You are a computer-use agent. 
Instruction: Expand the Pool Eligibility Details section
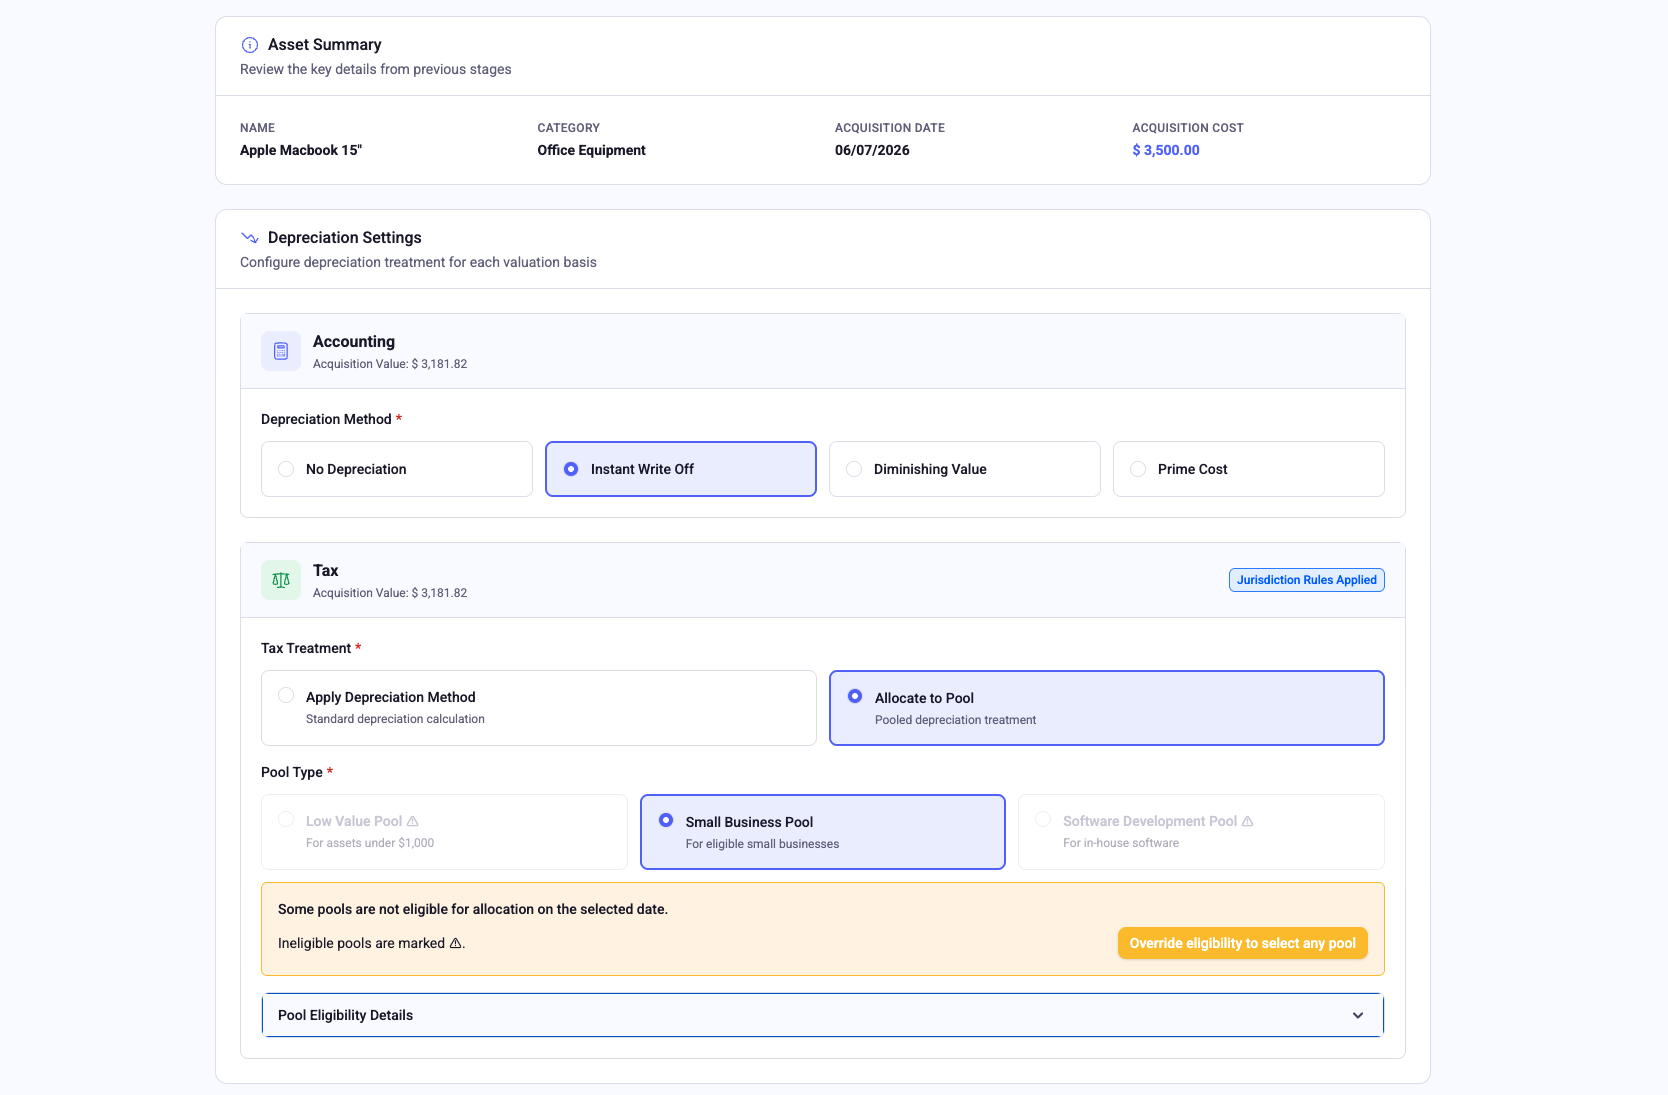tap(823, 1015)
